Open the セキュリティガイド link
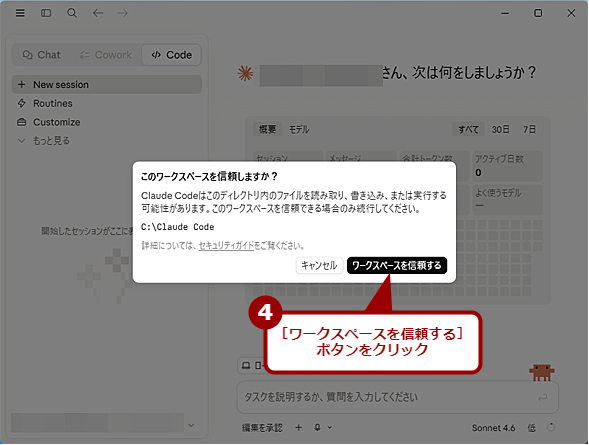 [226, 246]
